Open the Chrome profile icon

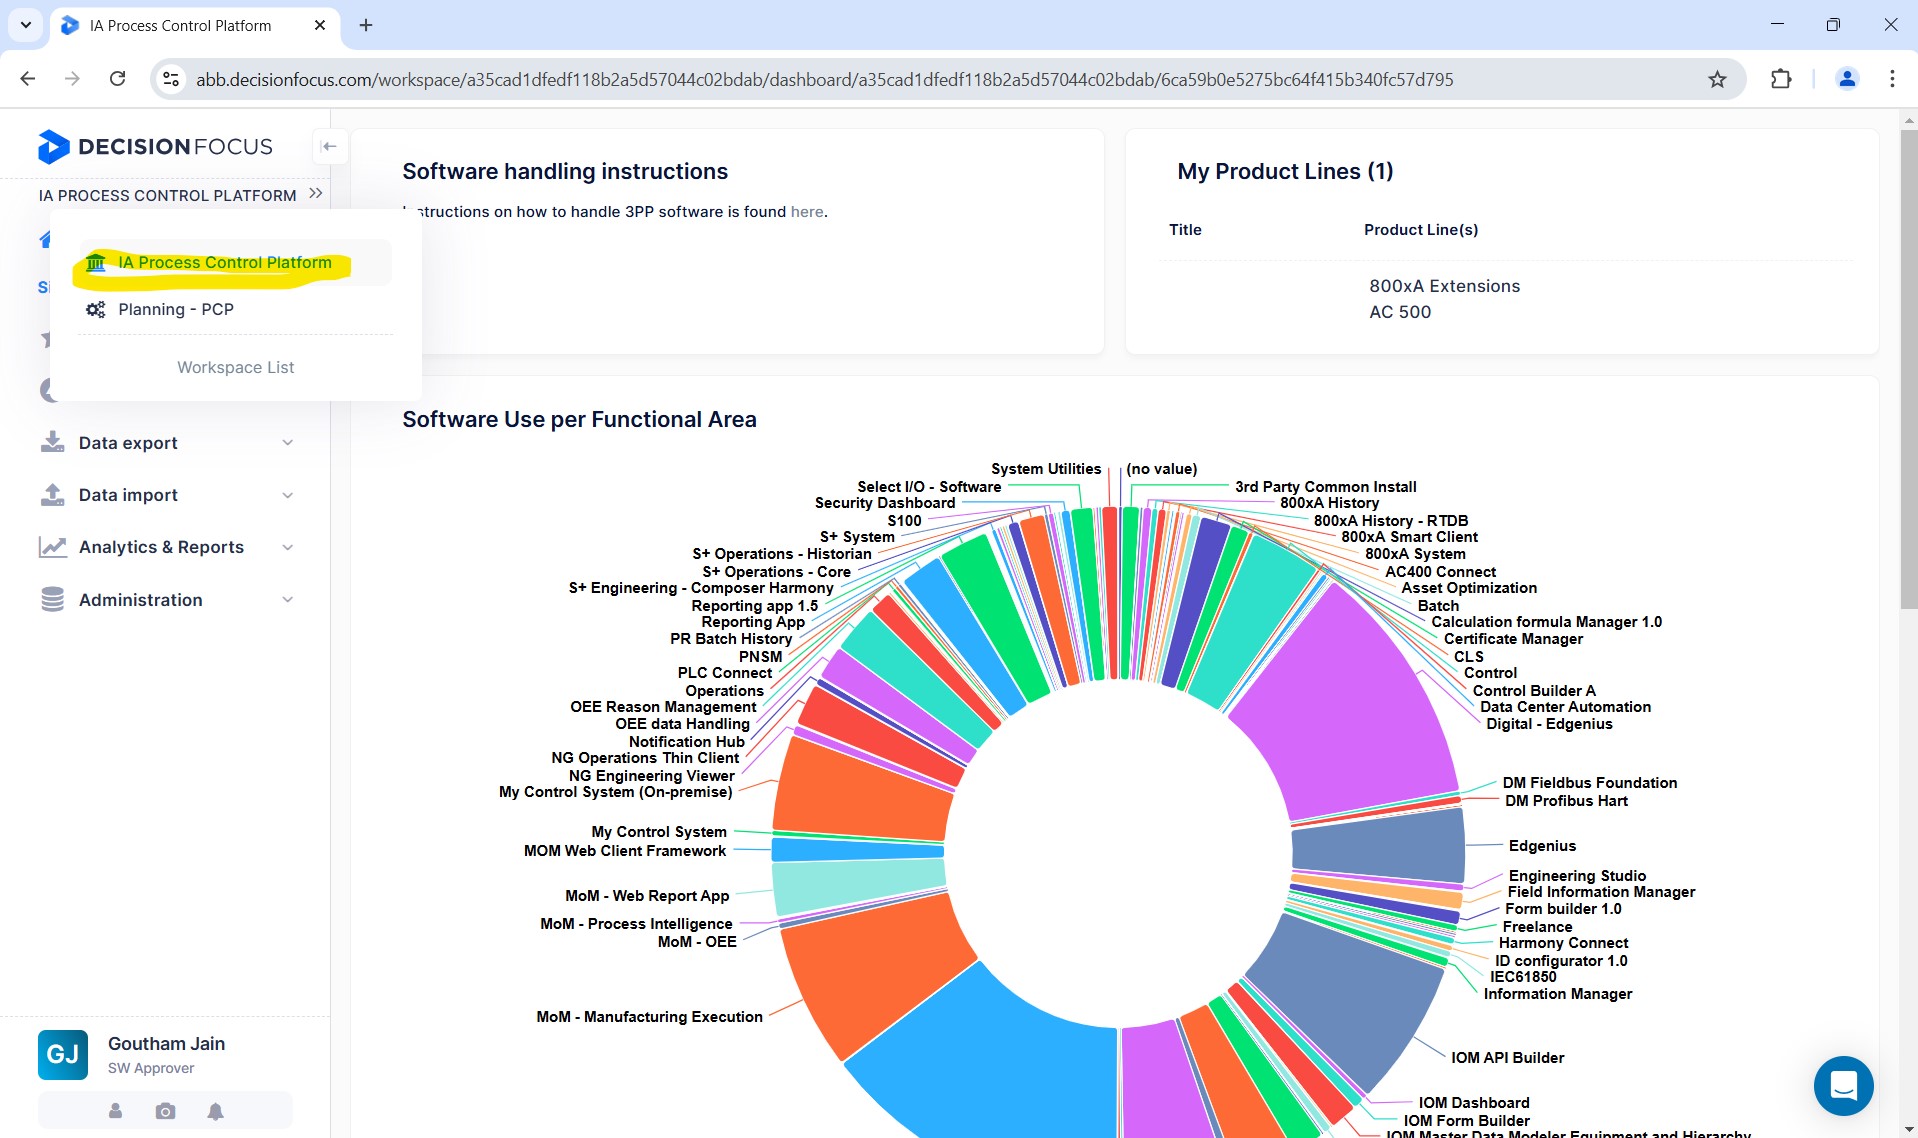pyautogui.click(x=1847, y=79)
